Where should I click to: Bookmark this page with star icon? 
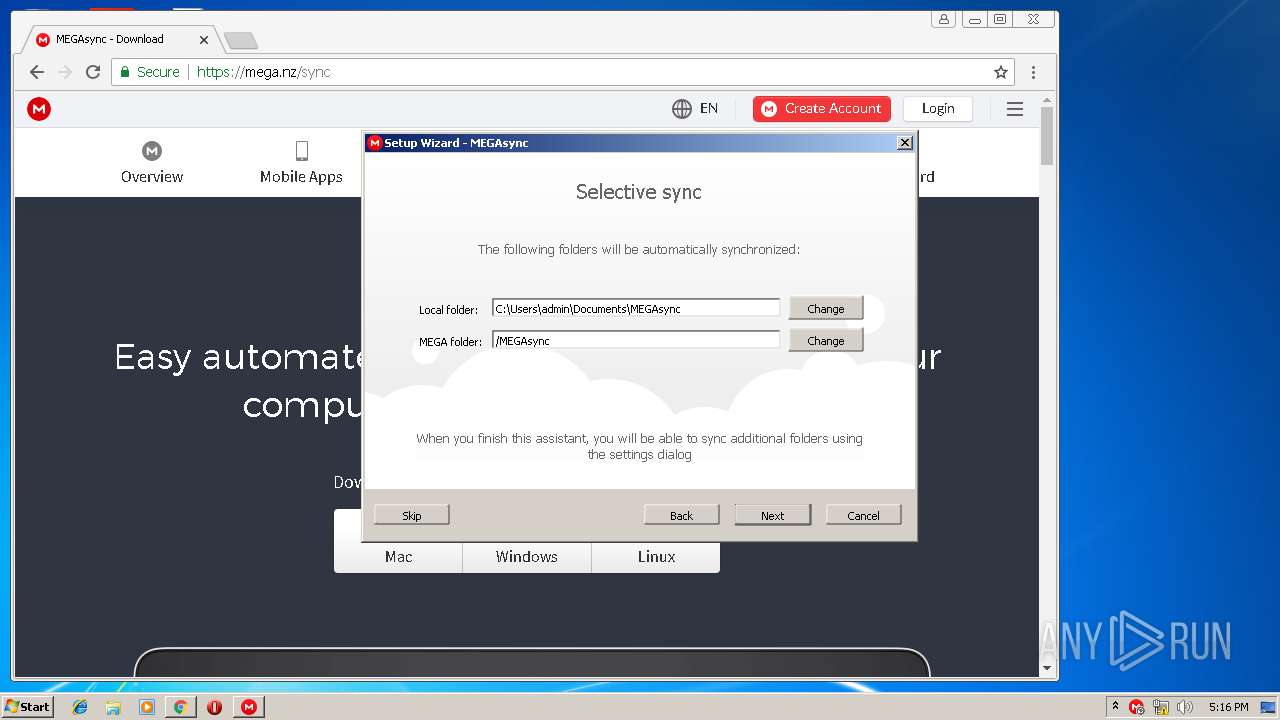tap(1000, 72)
